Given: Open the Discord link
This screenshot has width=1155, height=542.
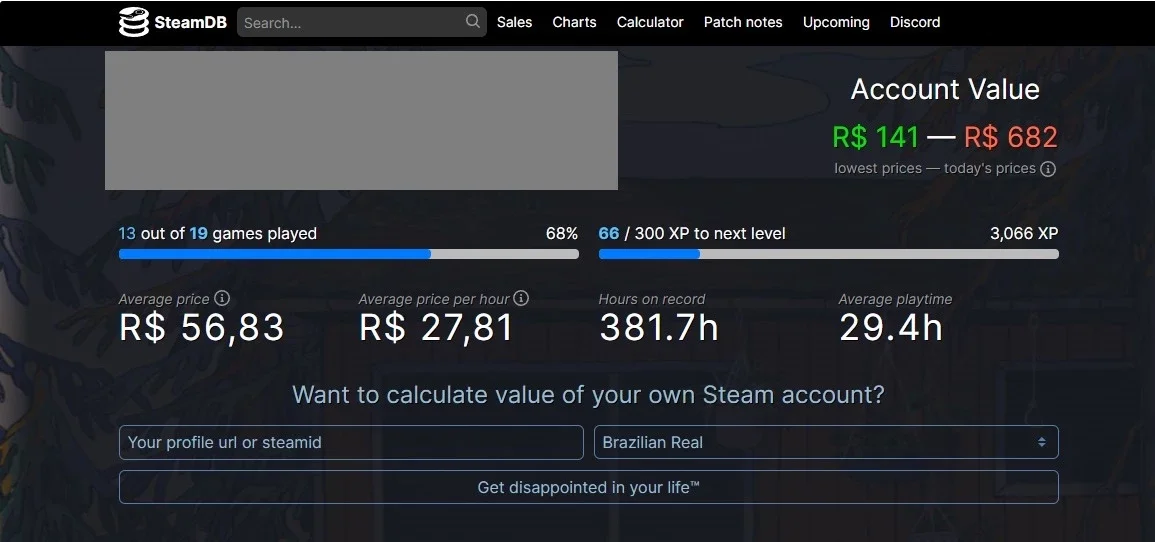Looking at the screenshot, I should (x=915, y=22).
